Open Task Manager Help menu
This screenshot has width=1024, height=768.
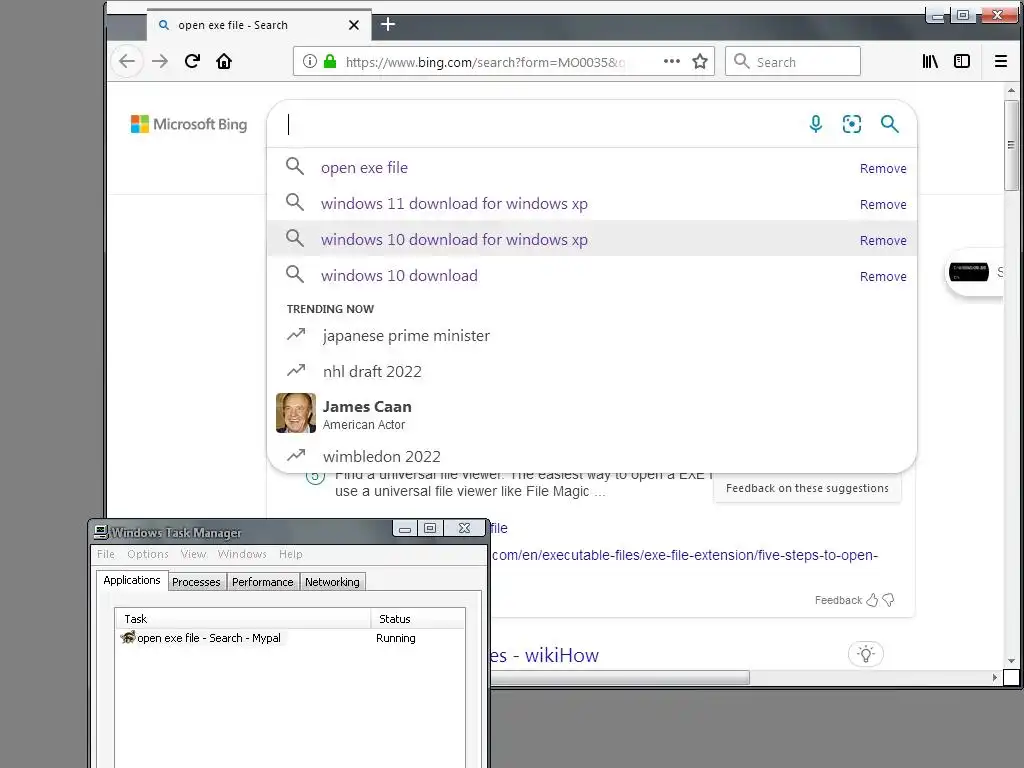291,554
